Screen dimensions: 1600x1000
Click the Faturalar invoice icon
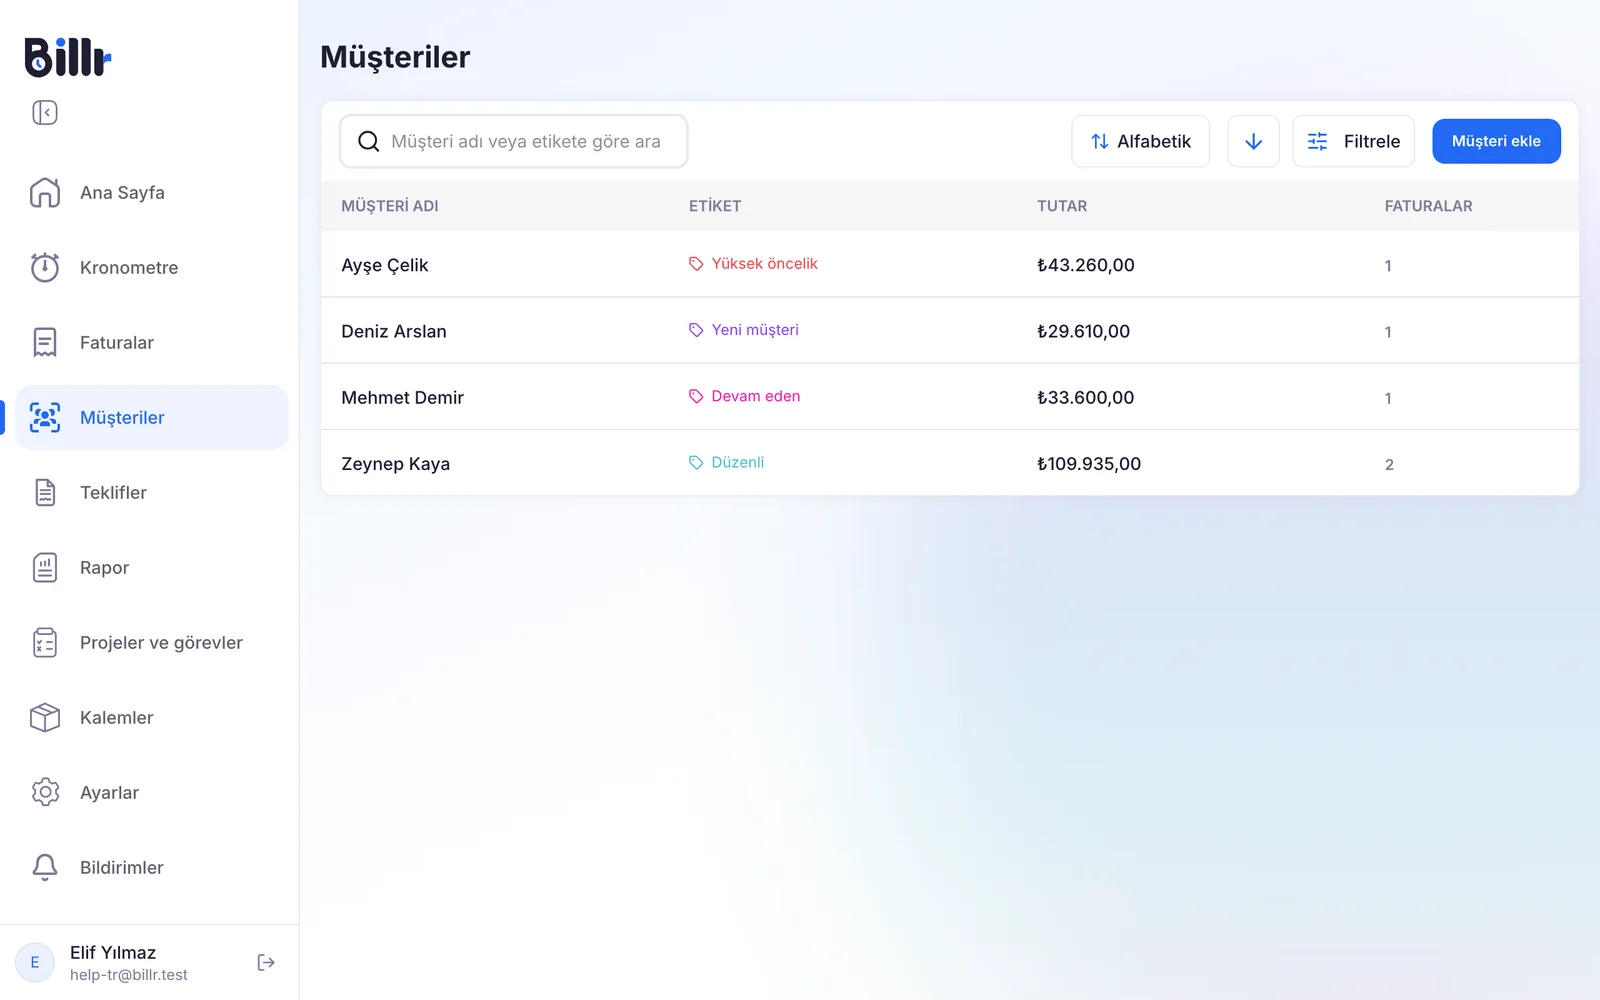point(45,342)
